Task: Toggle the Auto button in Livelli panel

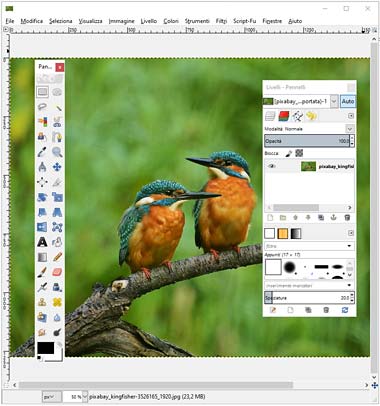Action: pos(348,101)
